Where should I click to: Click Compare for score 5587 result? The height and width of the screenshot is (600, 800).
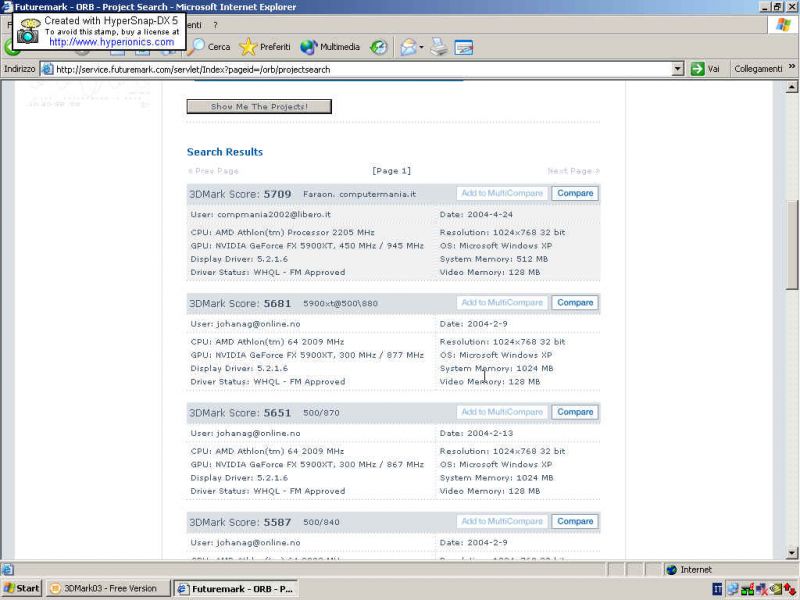(575, 521)
